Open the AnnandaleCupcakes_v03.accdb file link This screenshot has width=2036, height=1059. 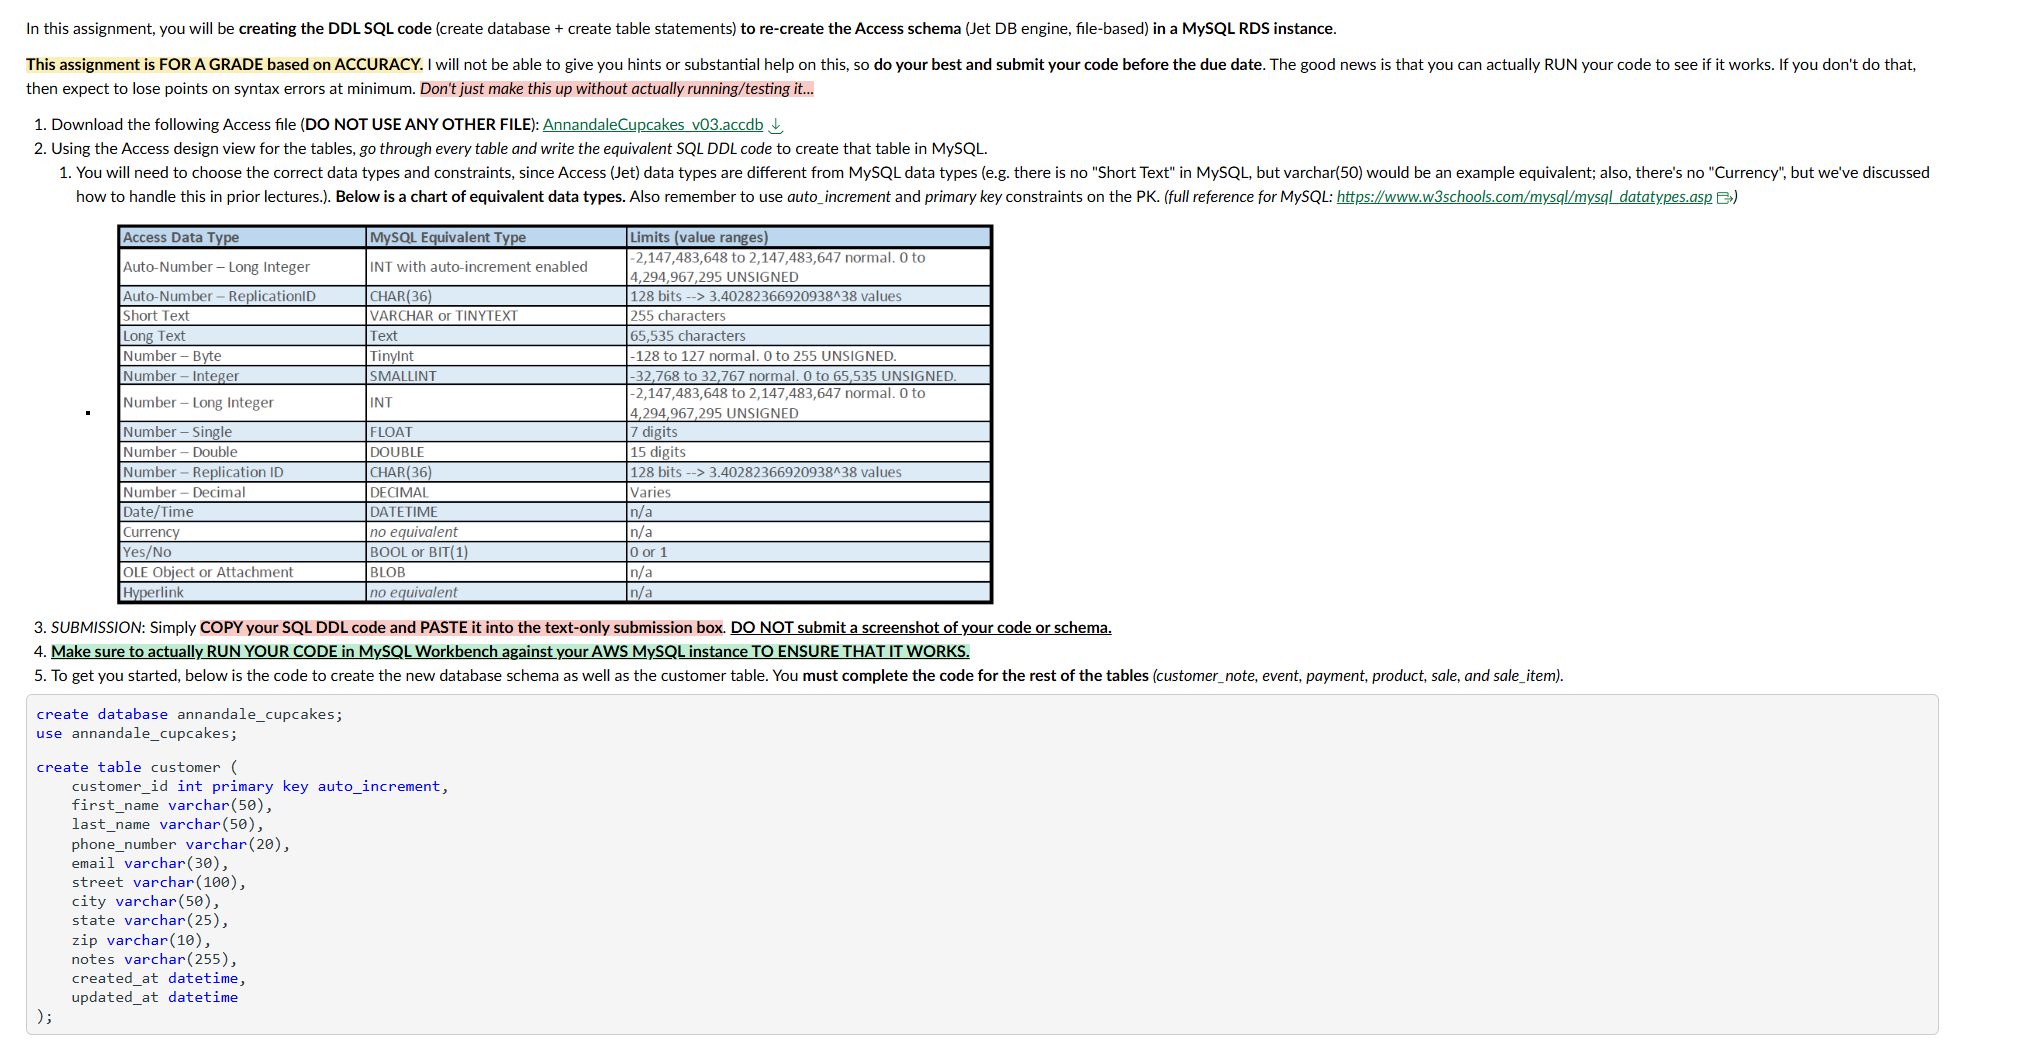tap(652, 124)
